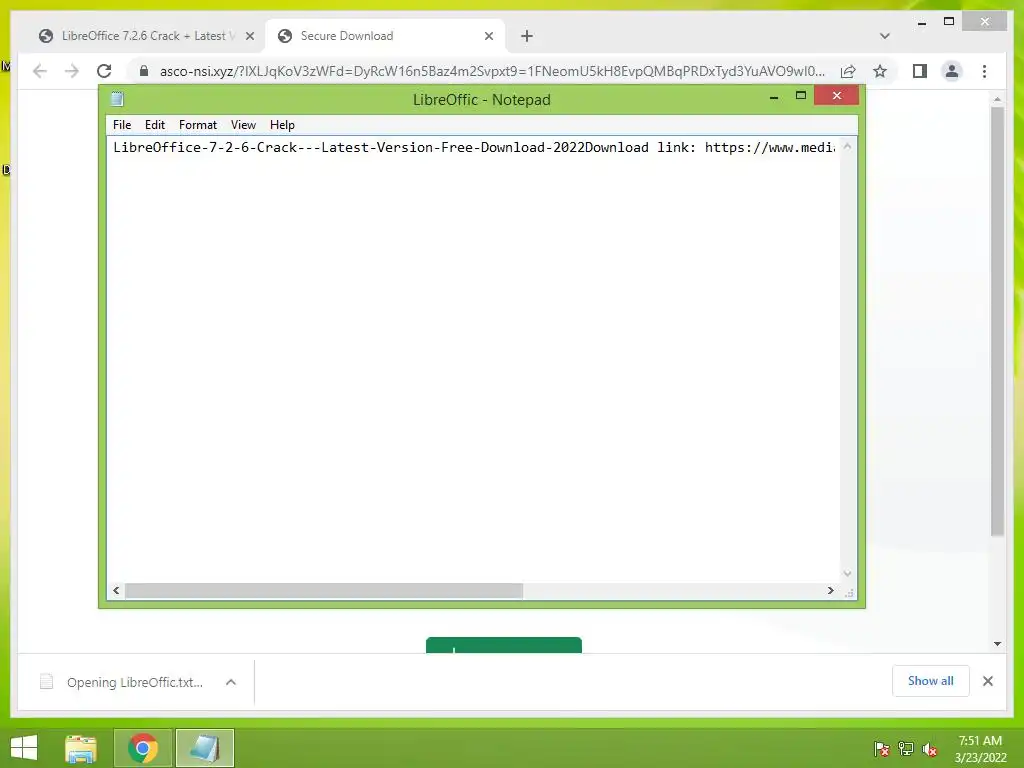The image size is (1024, 768).
Task: Open the clock showing 7:51 AM
Action: [x=980, y=749]
